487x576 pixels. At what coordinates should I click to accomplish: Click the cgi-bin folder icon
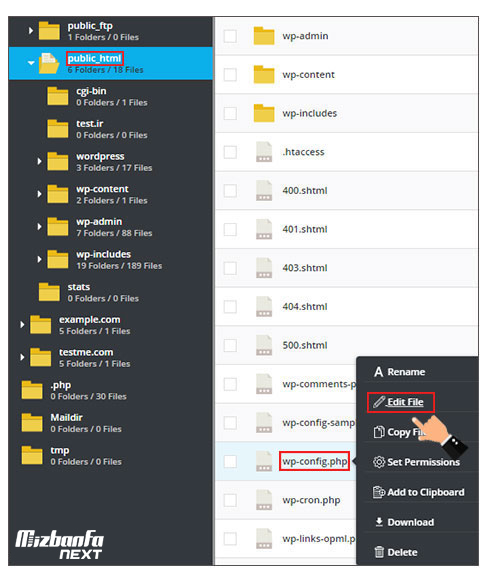point(58,96)
